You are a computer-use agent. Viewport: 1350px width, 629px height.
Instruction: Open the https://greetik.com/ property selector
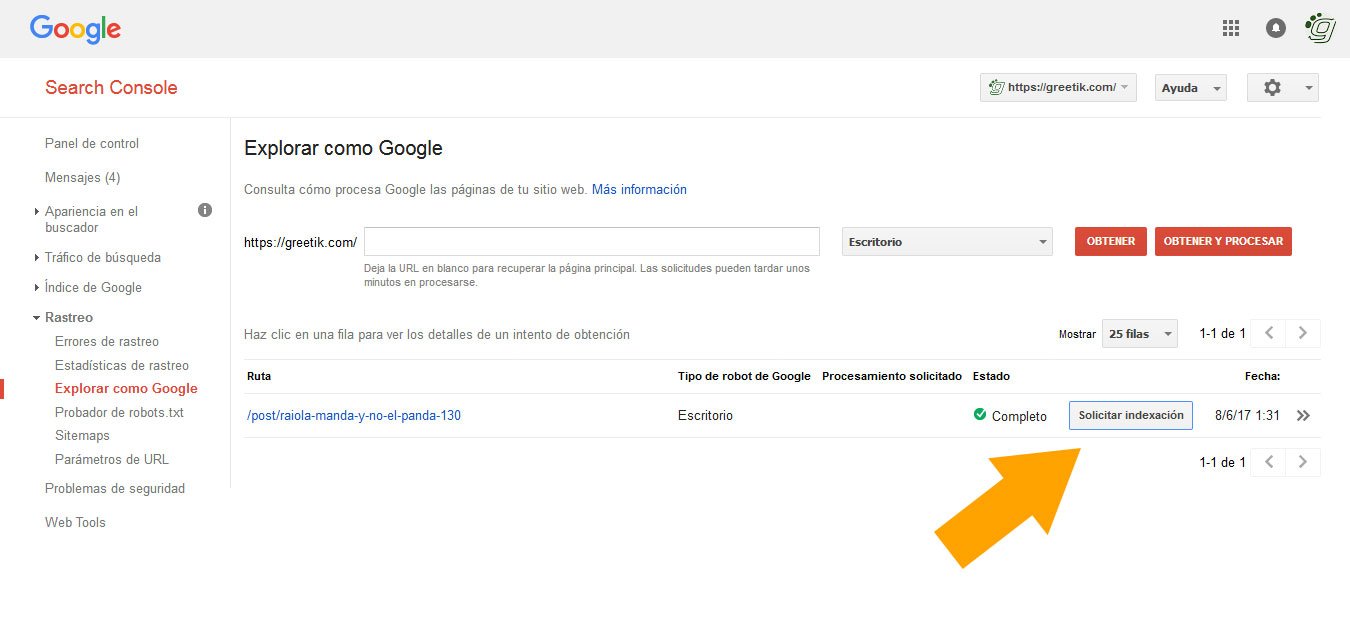pos(1058,88)
